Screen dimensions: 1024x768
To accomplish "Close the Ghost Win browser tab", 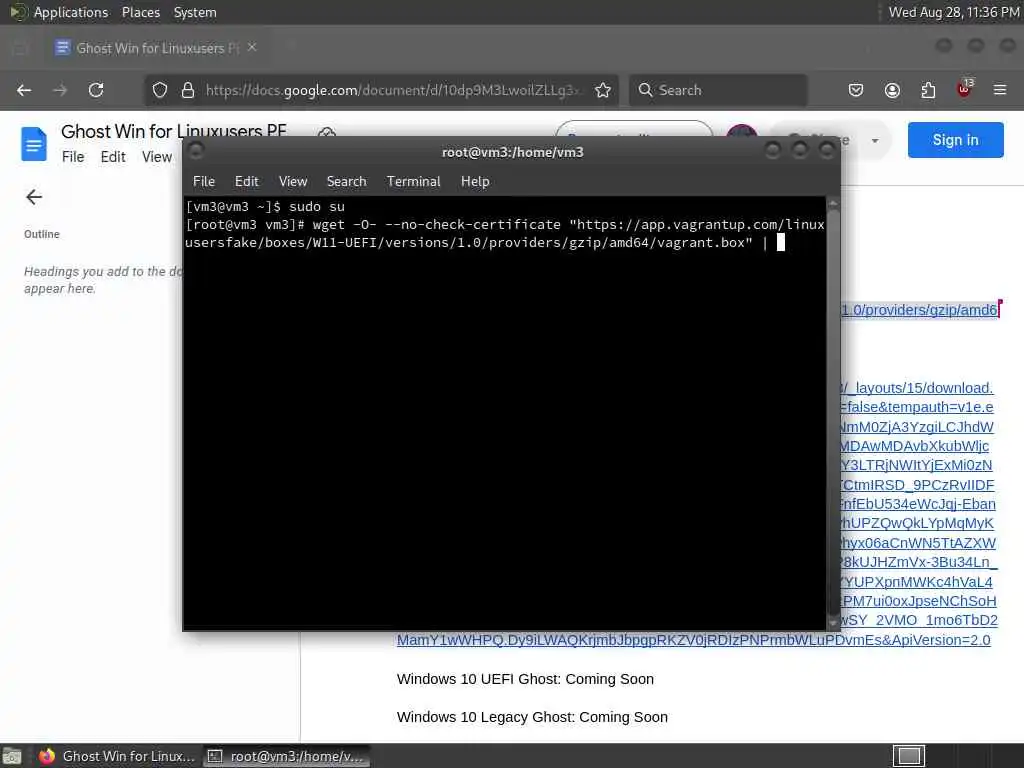I will click(252, 47).
